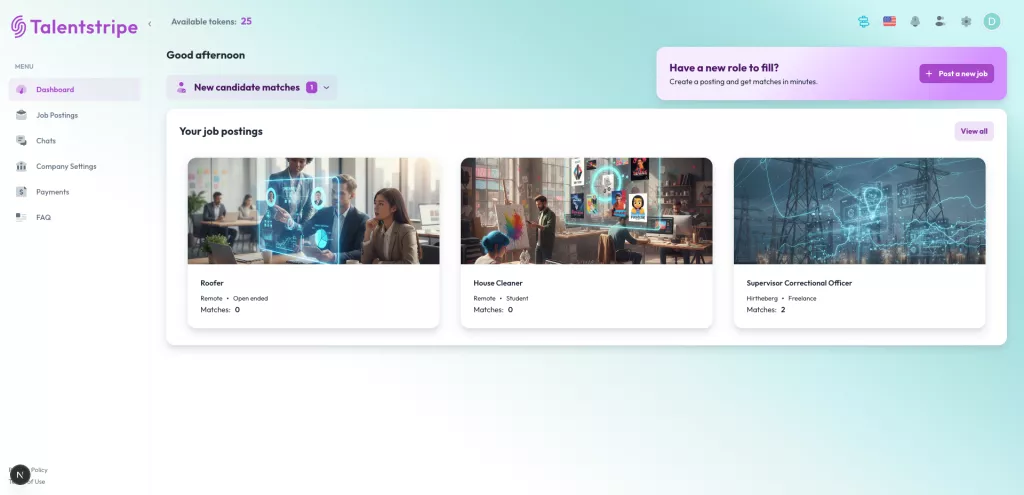Click the candidate matches count badge 1
This screenshot has width=1024, height=495.
coord(312,88)
